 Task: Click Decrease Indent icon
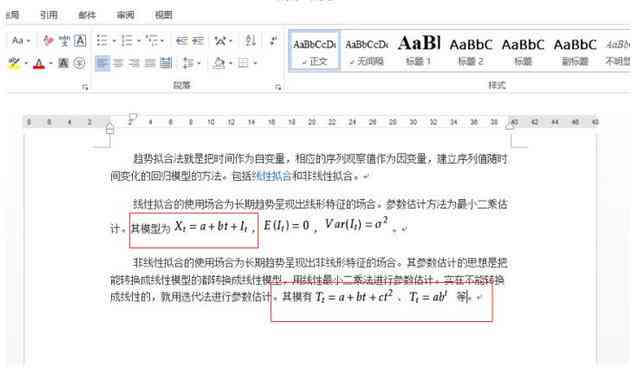pos(182,40)
